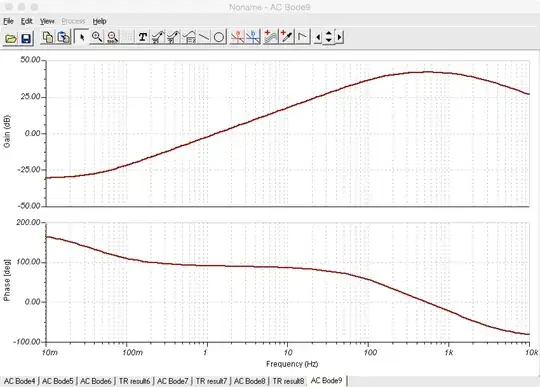Viewport: 540px width, 387px height.
Task: Enable the blue cursor B tool
Action: pos(253,37)
